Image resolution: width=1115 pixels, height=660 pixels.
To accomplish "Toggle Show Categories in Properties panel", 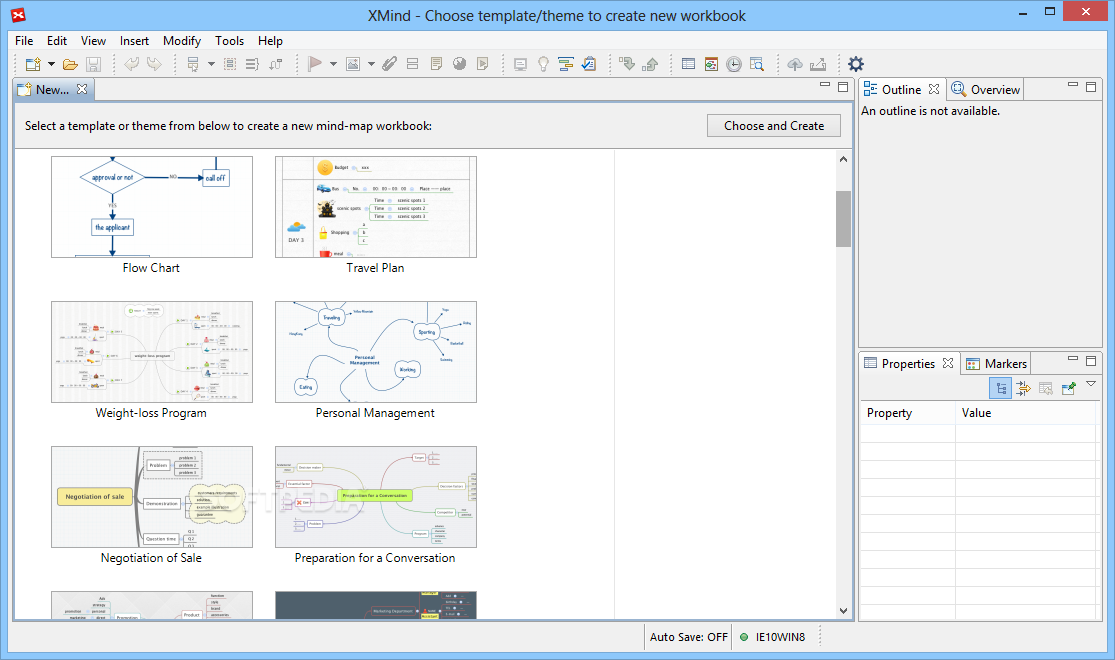I will tap(1001, 388).
